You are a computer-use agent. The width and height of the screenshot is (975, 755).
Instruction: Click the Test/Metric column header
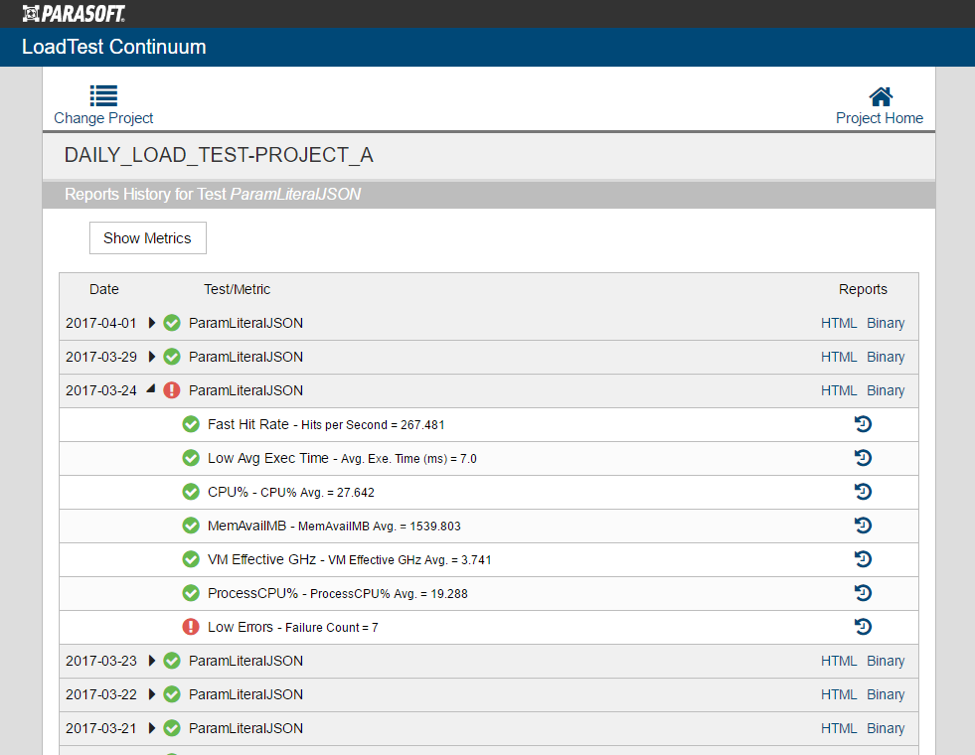pyautogui.click(x=237, y=289)
